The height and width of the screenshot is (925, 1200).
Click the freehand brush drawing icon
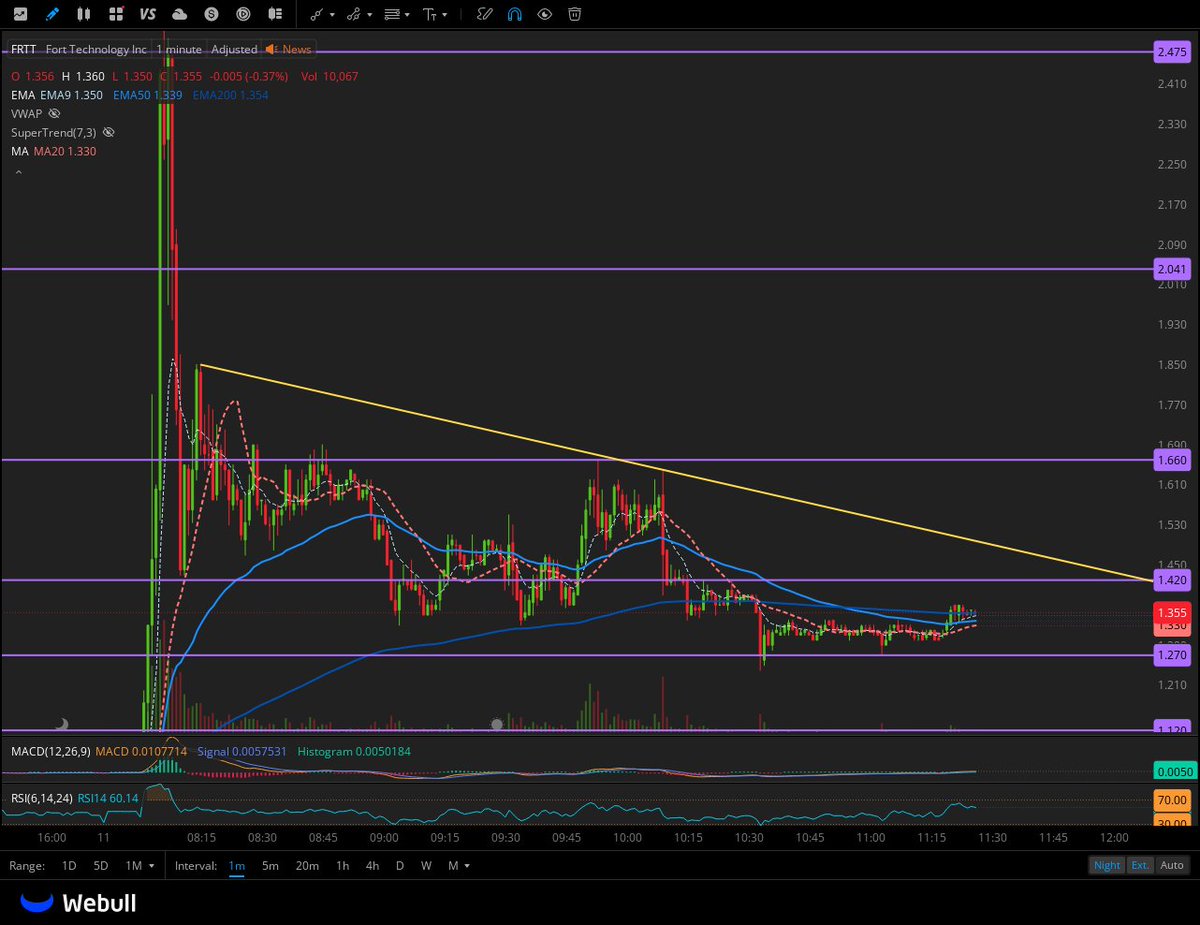pos(484,14)
